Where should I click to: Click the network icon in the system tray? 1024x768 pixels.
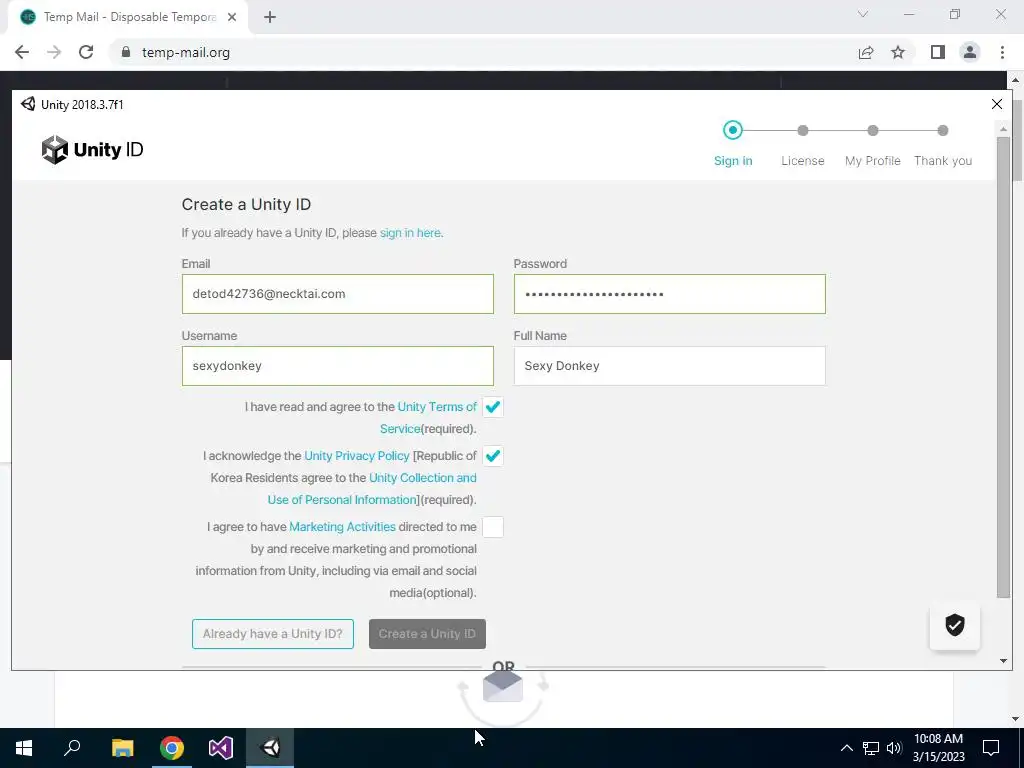tap(871, 748)
